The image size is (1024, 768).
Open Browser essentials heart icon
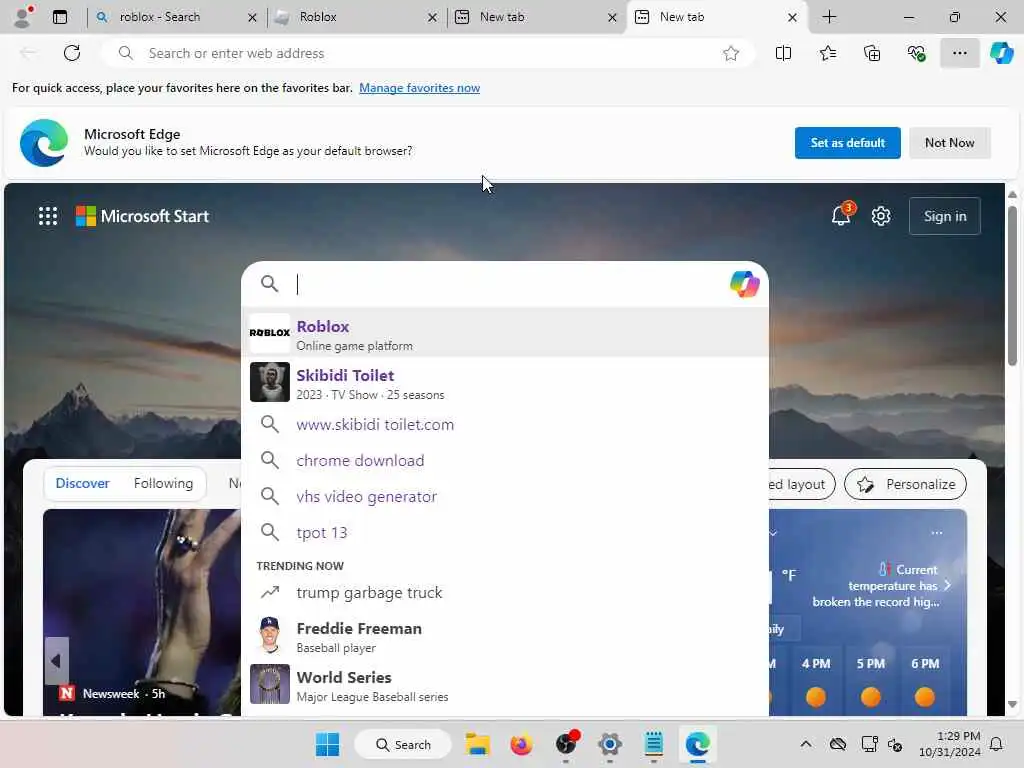[x=916, y=53]
